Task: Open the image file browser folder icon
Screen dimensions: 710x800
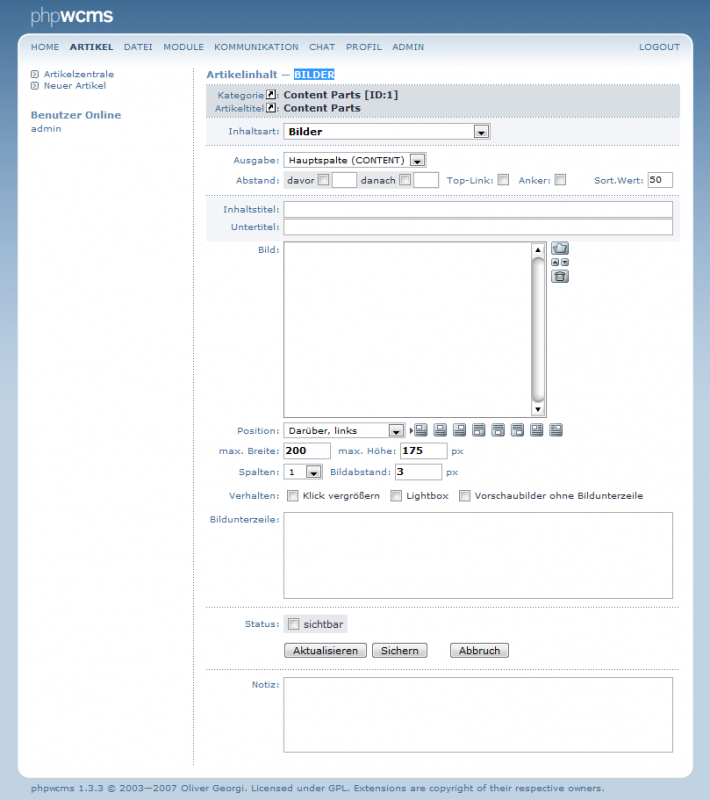Action: pyautogui.click(x=560, y=248)
